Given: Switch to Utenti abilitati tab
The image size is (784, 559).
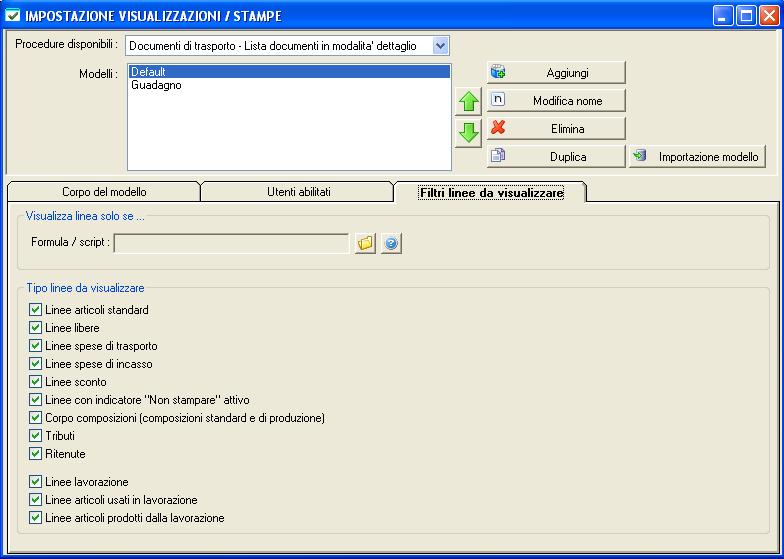Looking at the screenshot, I should click(x=298, y=192).
